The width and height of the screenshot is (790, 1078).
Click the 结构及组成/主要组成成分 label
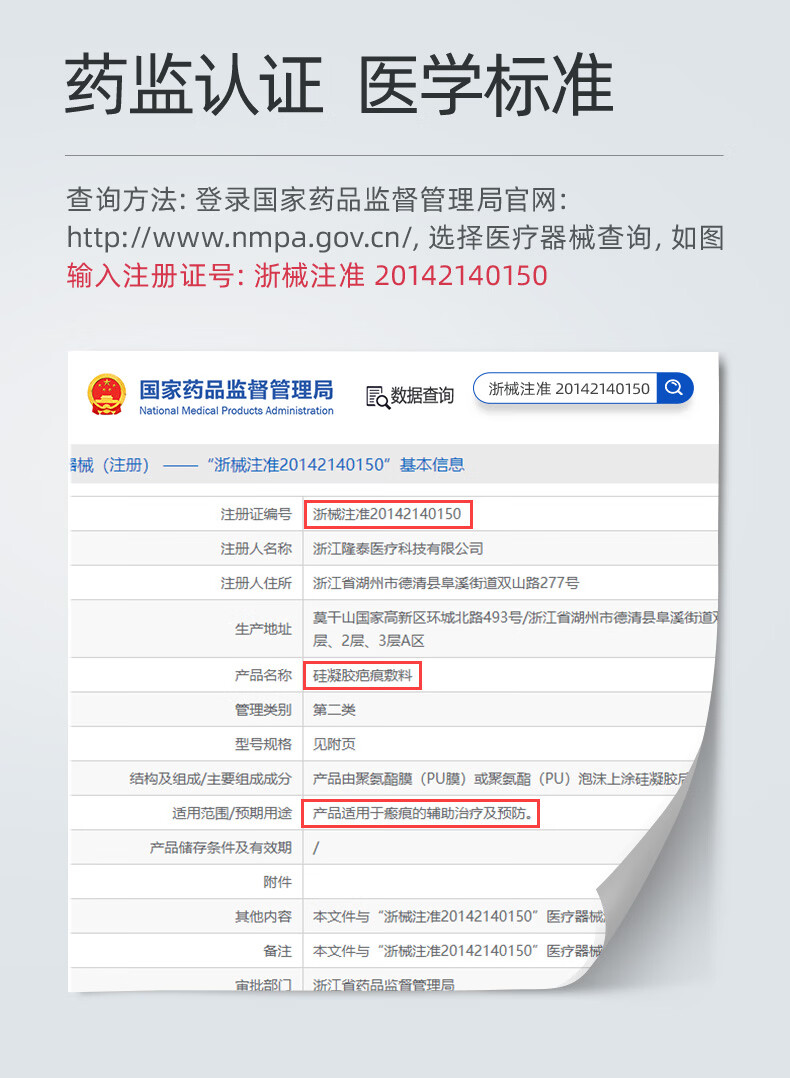[210, 779]
